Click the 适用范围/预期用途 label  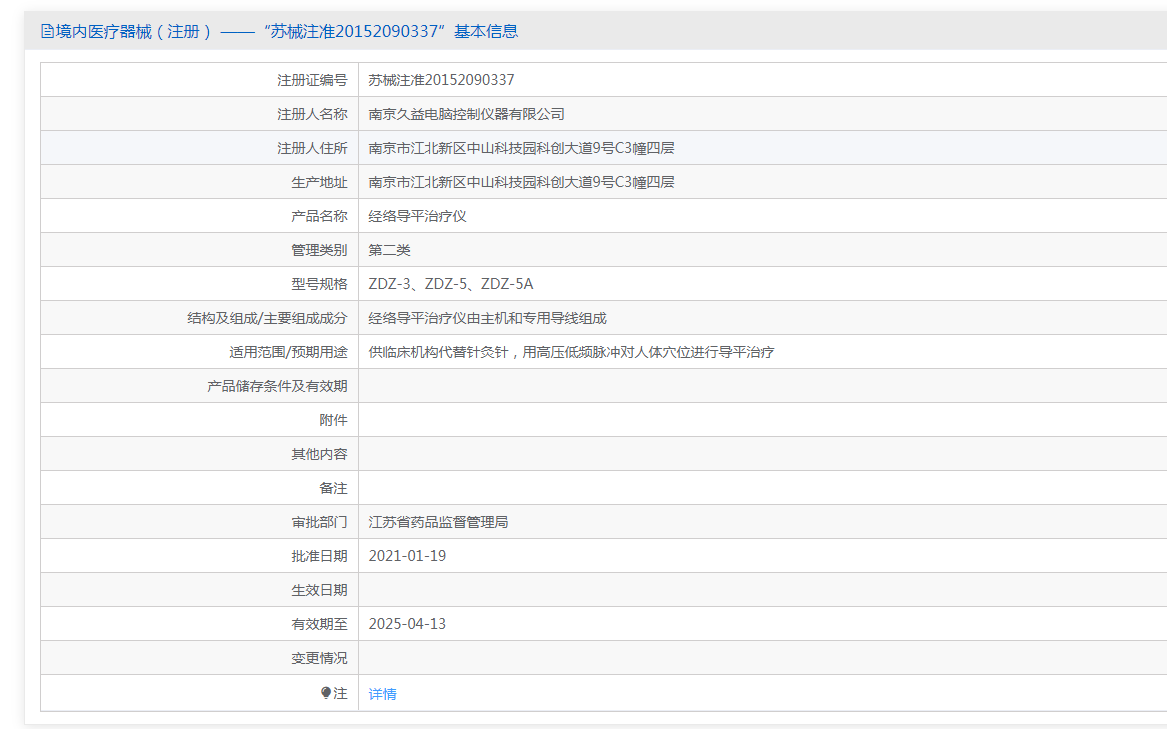click(x=288, y=352)
